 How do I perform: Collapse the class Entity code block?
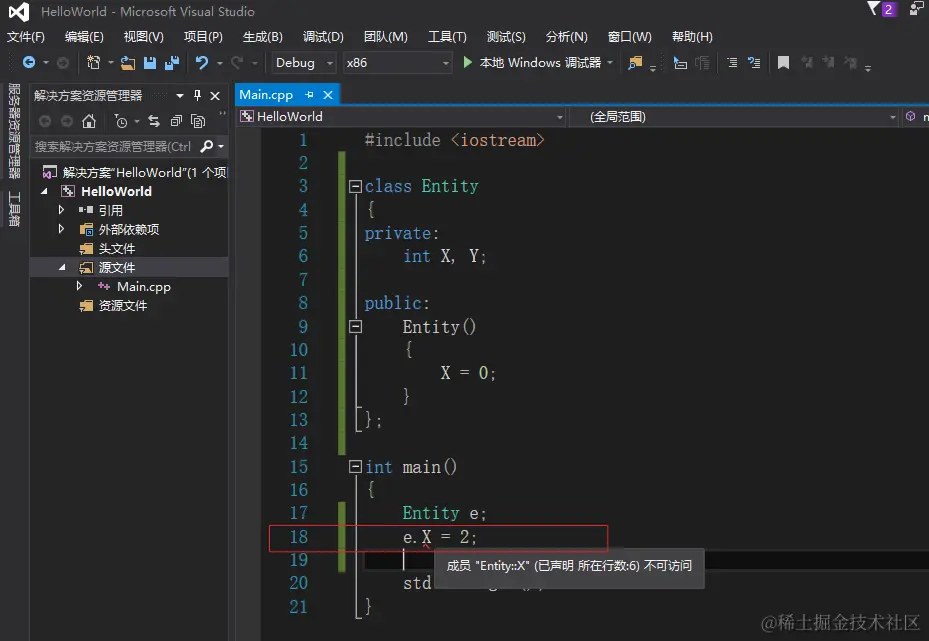point(354,186)
